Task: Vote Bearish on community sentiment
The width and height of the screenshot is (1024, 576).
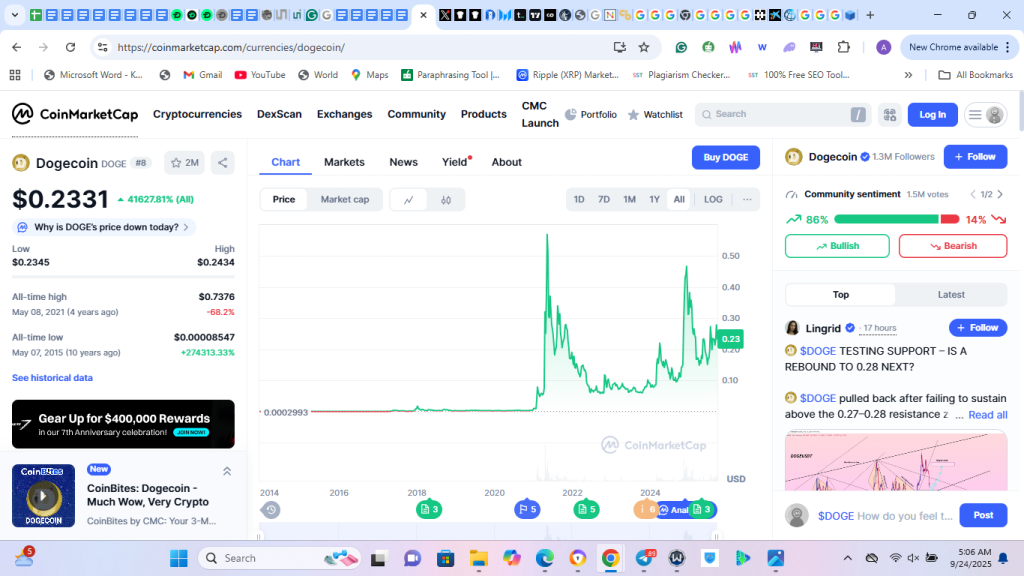Action: tap(953, 246)
